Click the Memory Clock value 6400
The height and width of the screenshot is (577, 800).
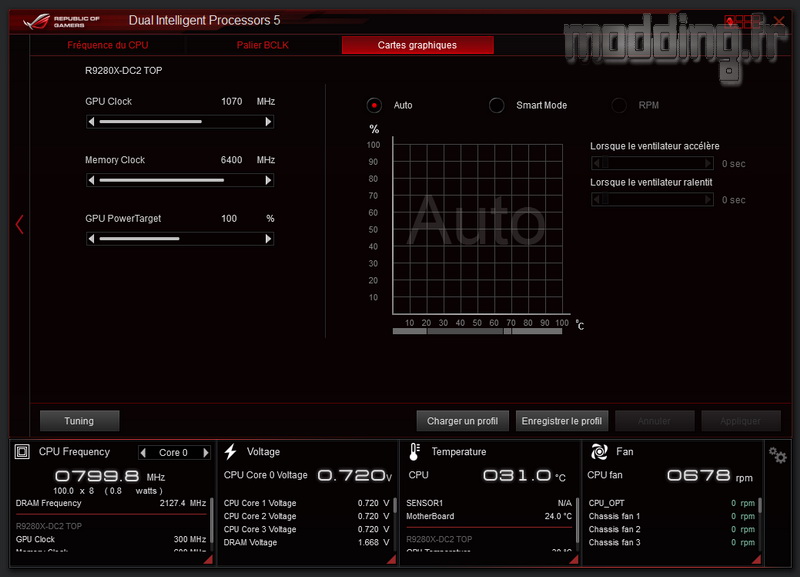pos(232,160)
